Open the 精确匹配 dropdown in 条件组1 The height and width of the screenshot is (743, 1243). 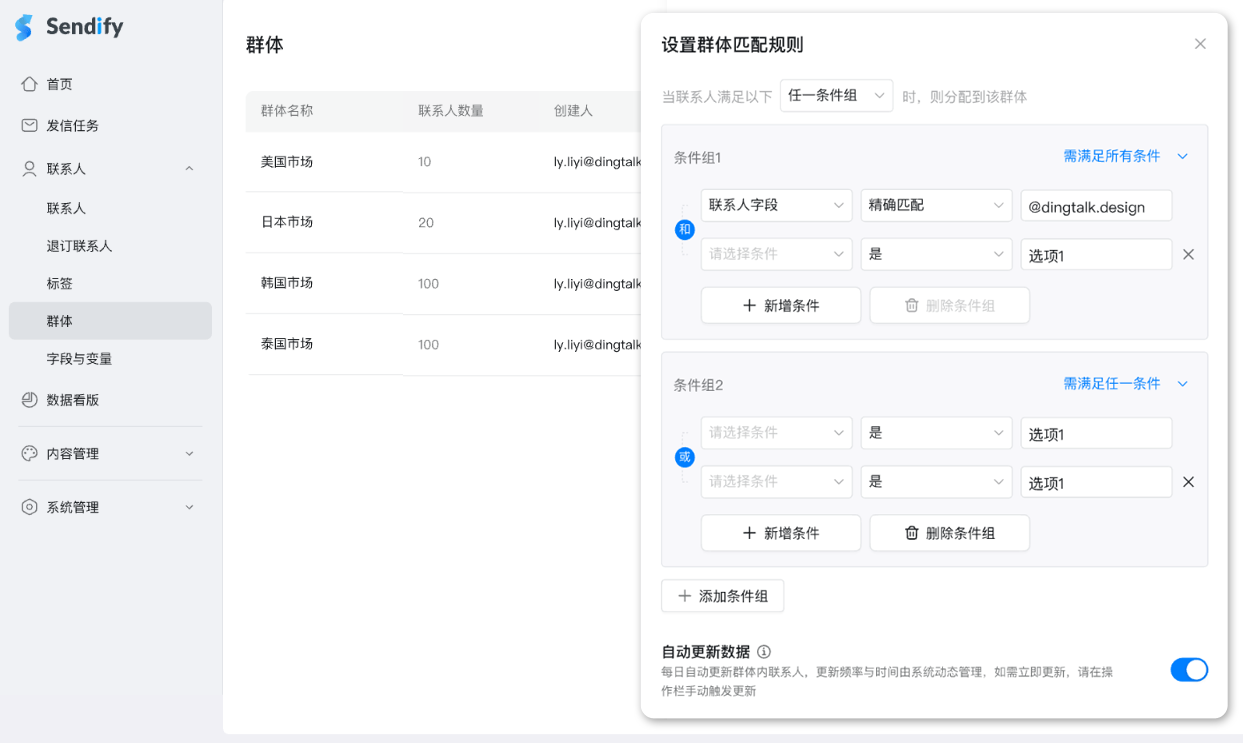coord(936,205)
